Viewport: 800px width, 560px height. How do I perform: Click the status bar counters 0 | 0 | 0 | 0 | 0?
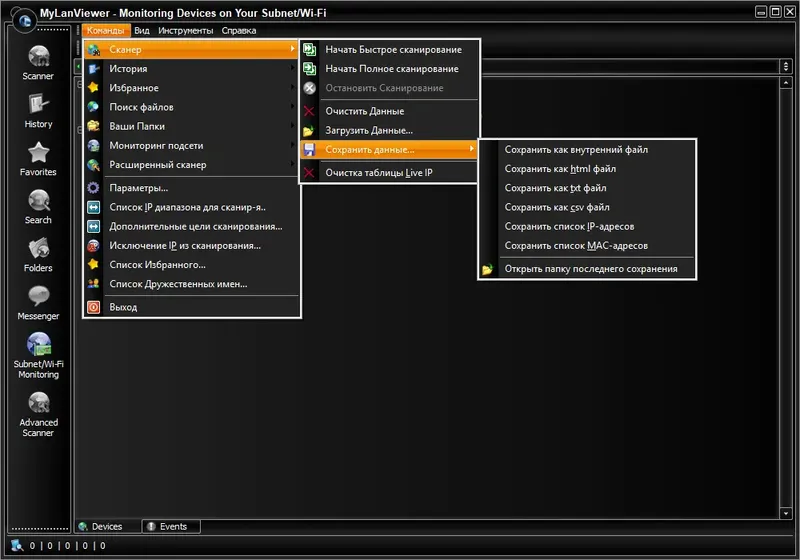pos(67,546)
